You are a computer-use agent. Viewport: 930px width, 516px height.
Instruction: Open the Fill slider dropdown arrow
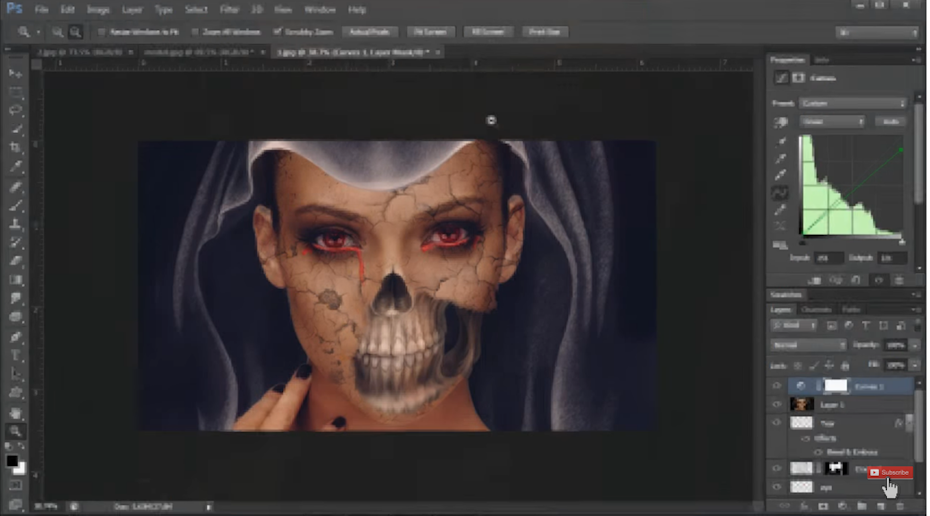pyautogui.click(x=914, y=365)
